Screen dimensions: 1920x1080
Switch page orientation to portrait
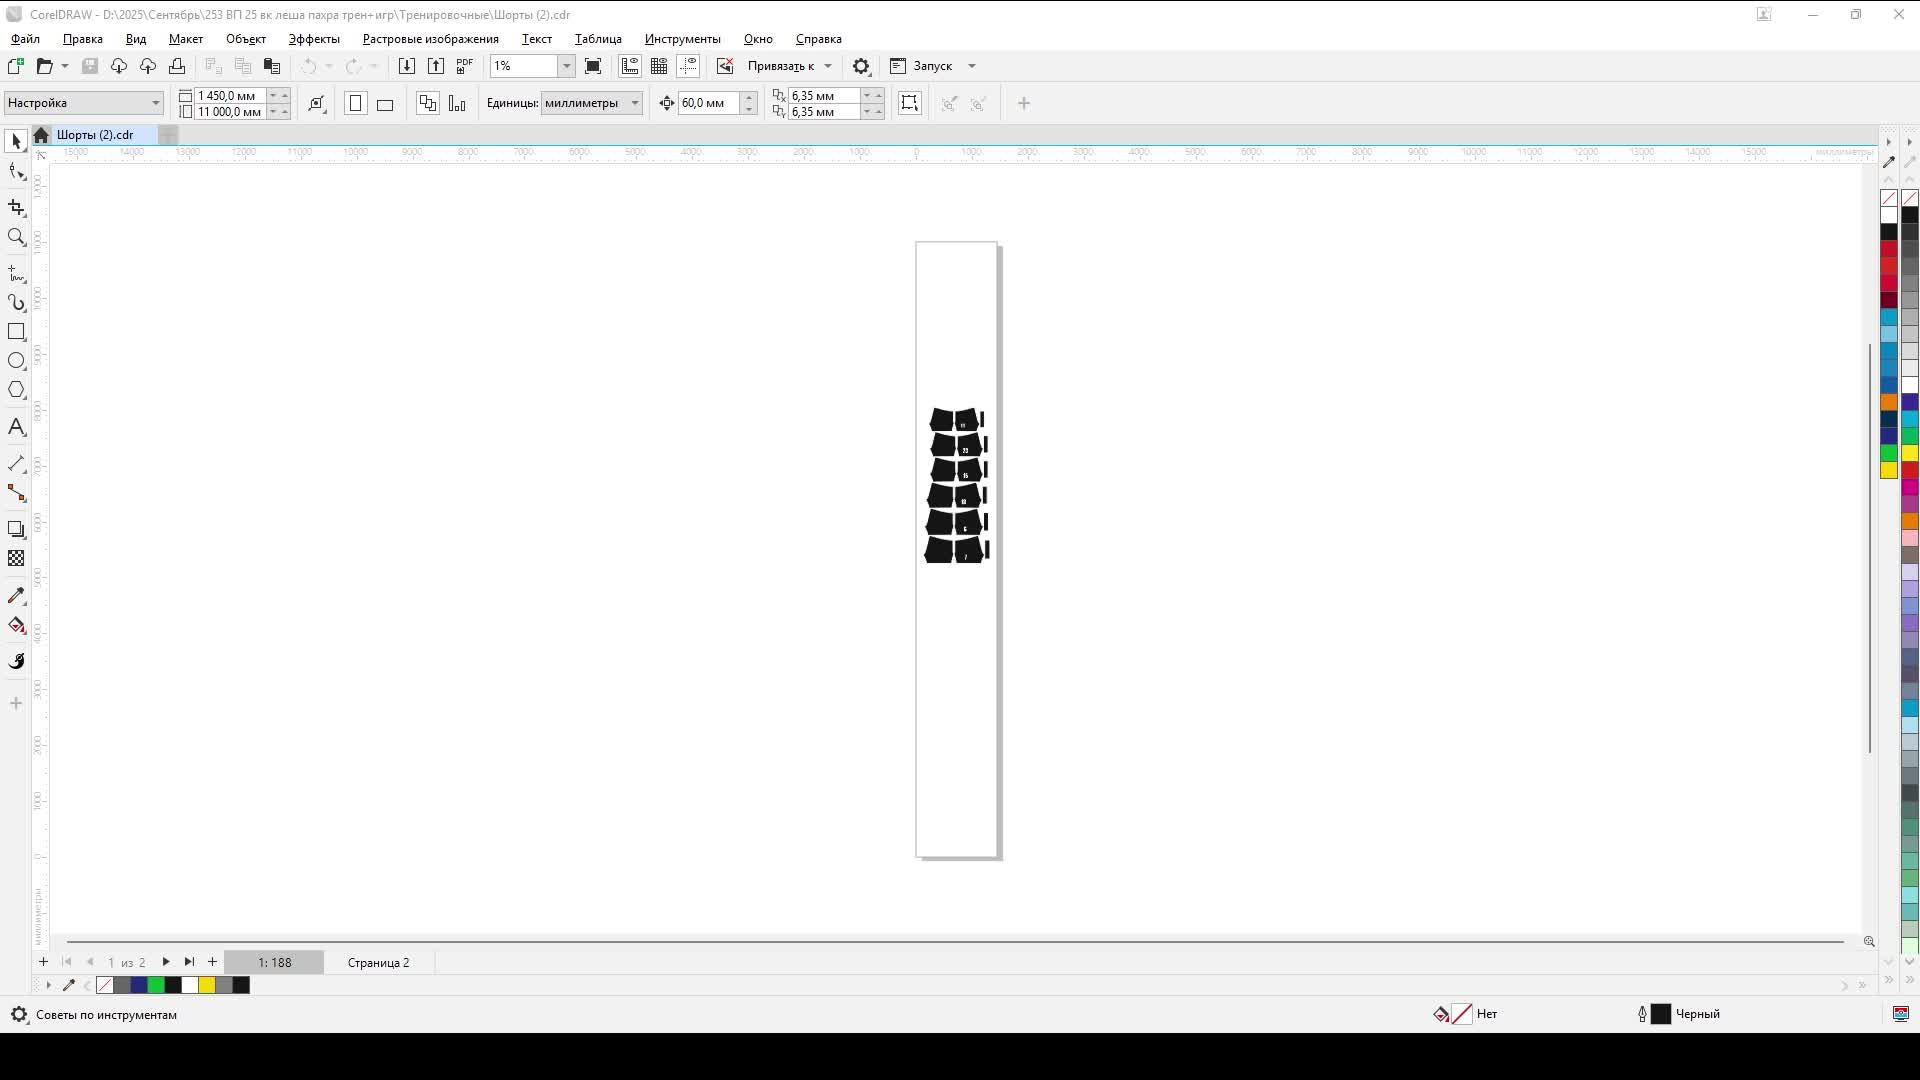[356, 103]
